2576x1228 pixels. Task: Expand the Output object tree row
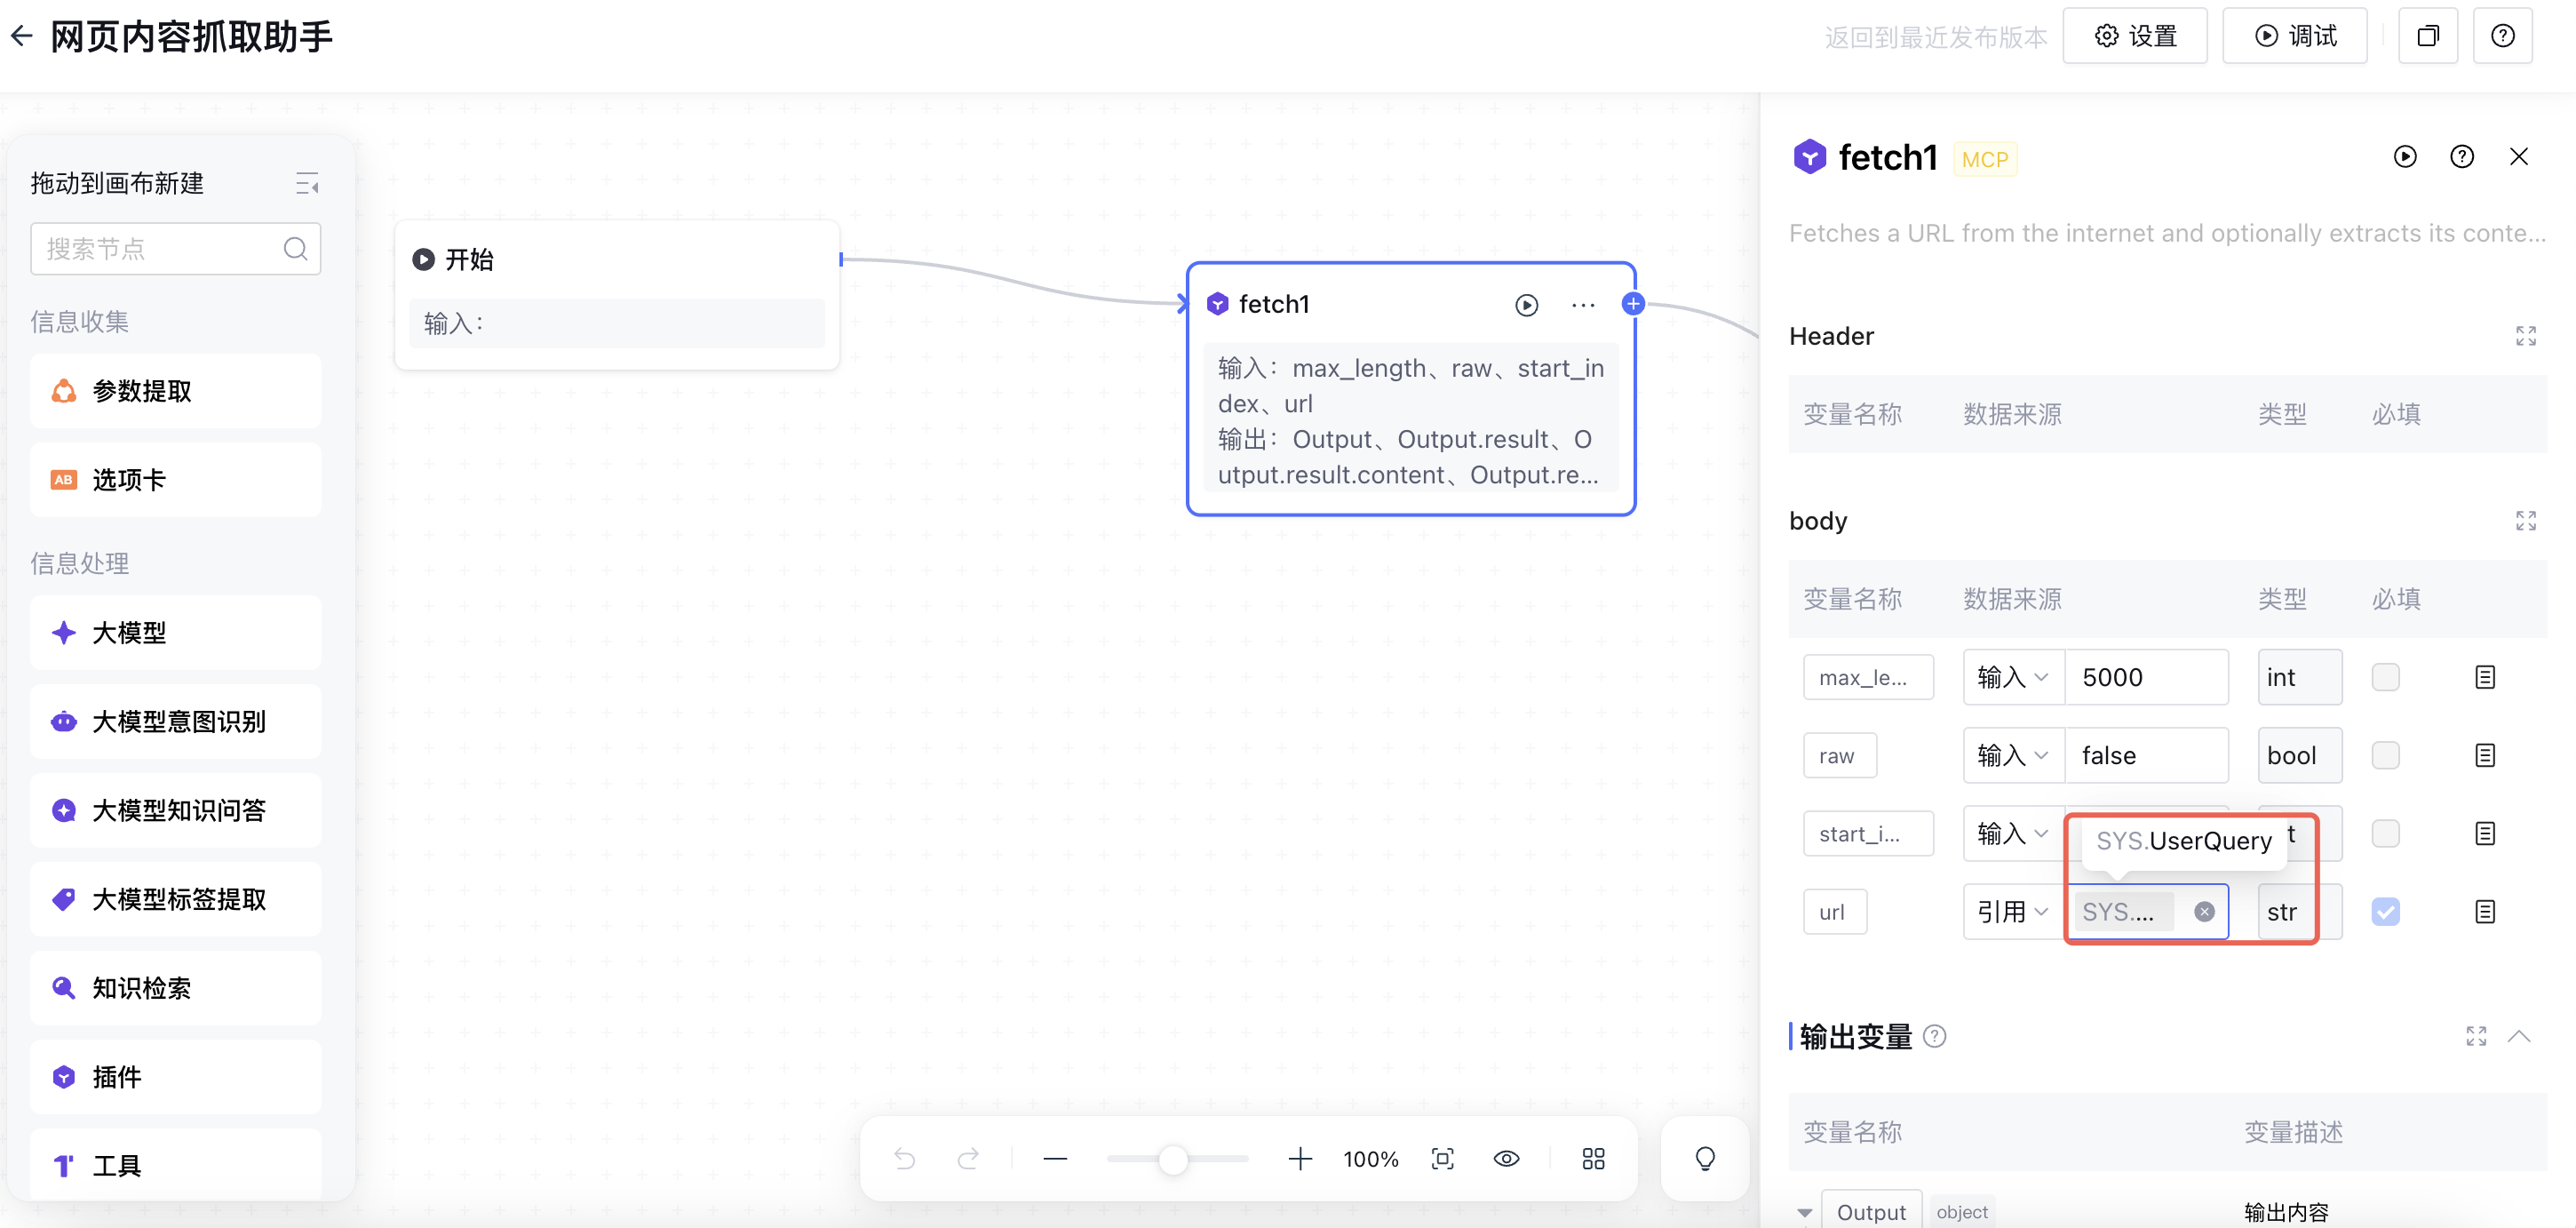(1804, 1212)
